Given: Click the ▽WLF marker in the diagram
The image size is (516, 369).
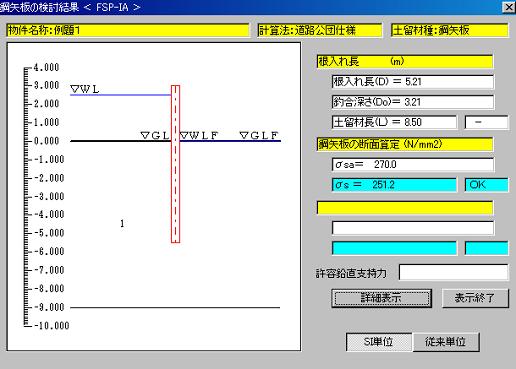Looking at the screenshot, I should [x=199, y=135].
